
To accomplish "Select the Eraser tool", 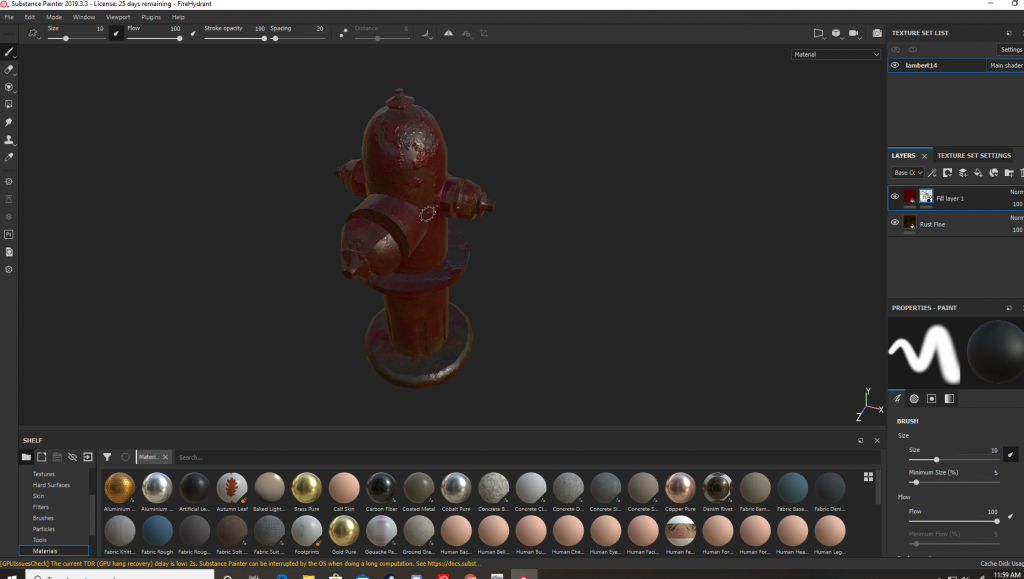I will (9, 69).
